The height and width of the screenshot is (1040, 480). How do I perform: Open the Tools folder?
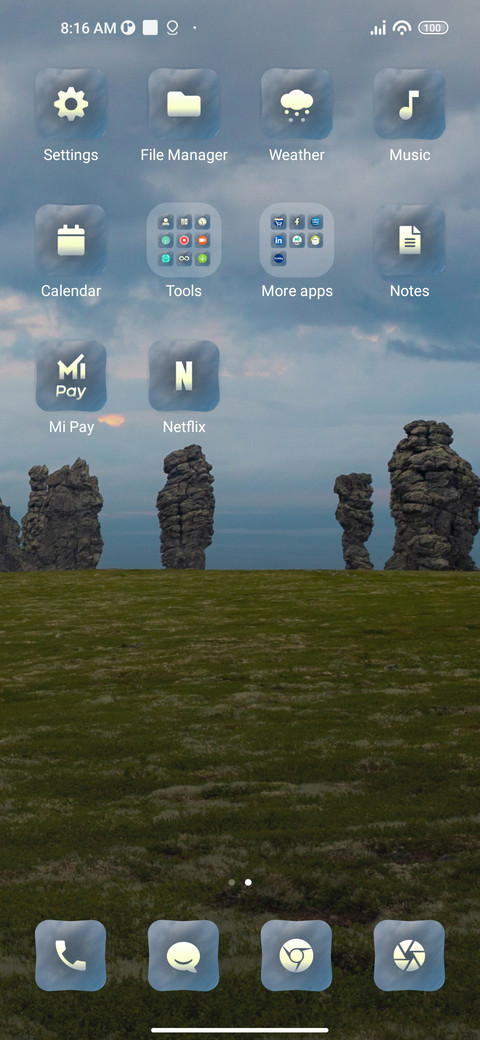(x=184, y=240)
